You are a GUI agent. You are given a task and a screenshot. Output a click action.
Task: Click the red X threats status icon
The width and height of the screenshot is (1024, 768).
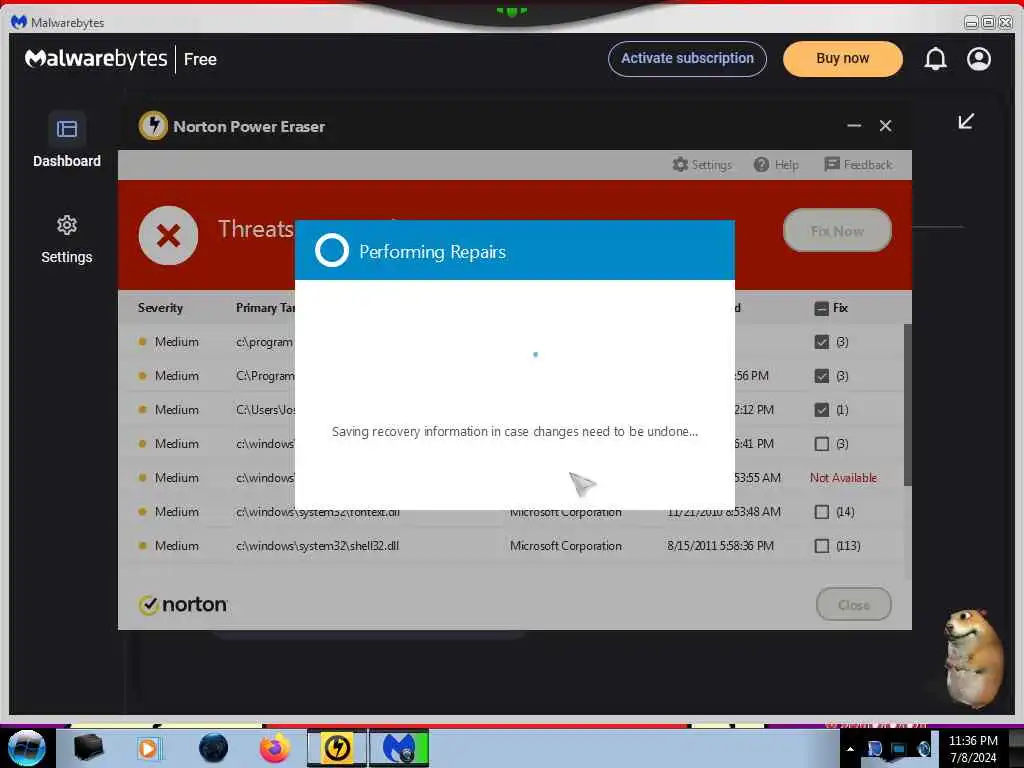tap(168, 235)
